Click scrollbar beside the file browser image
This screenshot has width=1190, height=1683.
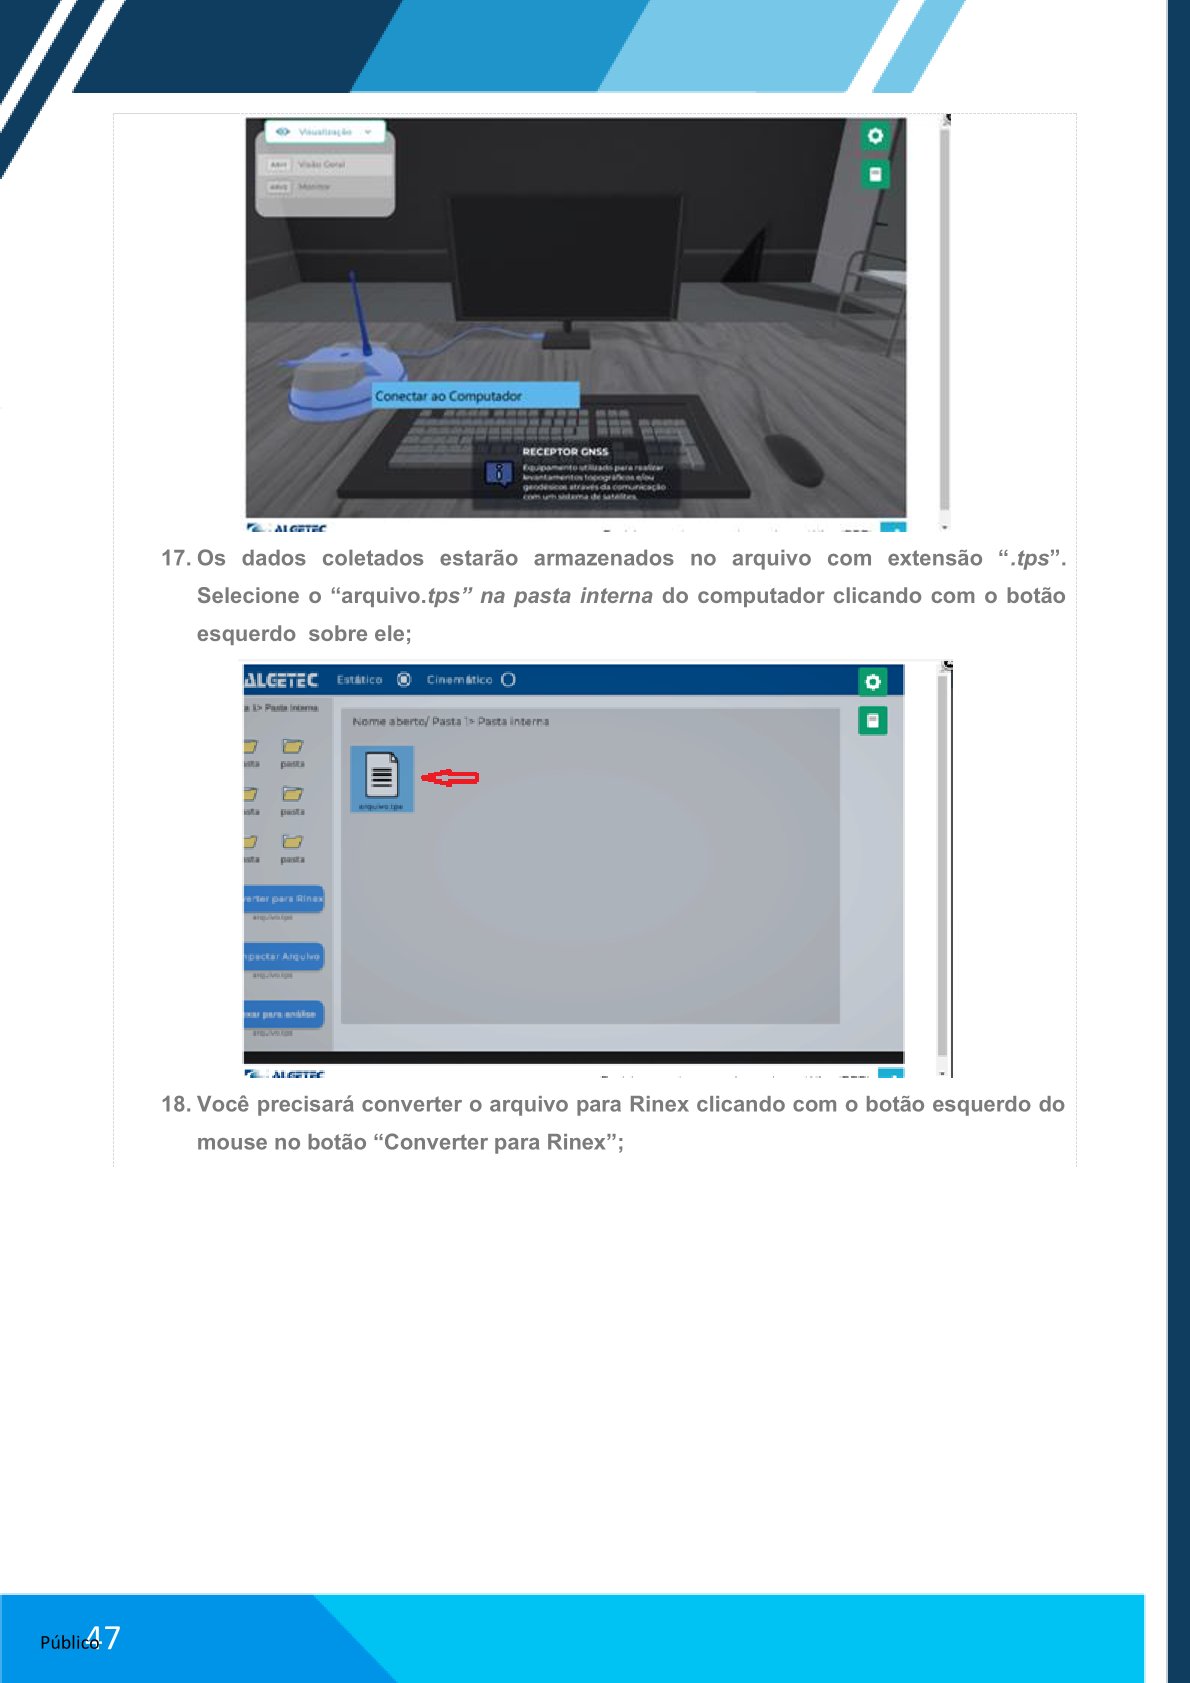[942, 865]
